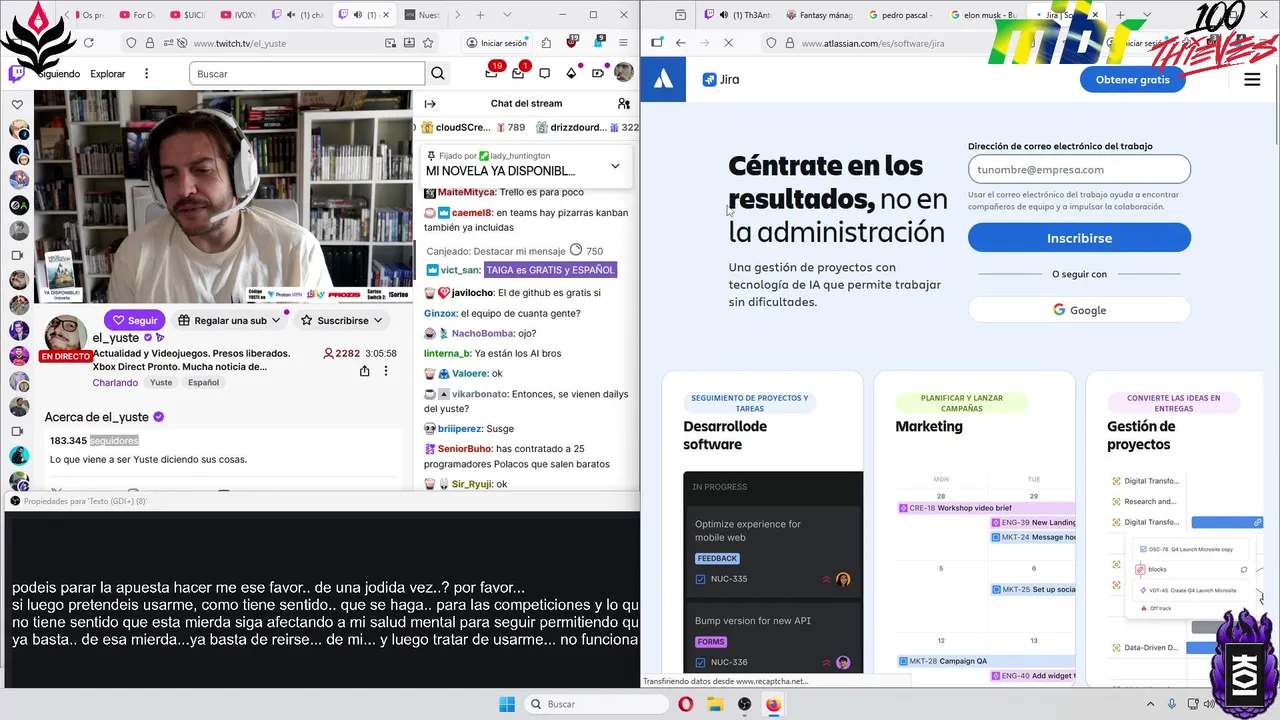Open the Twitch user avatar menu
This screenshot has height=720, width=1280.
(x=624, y=73)
